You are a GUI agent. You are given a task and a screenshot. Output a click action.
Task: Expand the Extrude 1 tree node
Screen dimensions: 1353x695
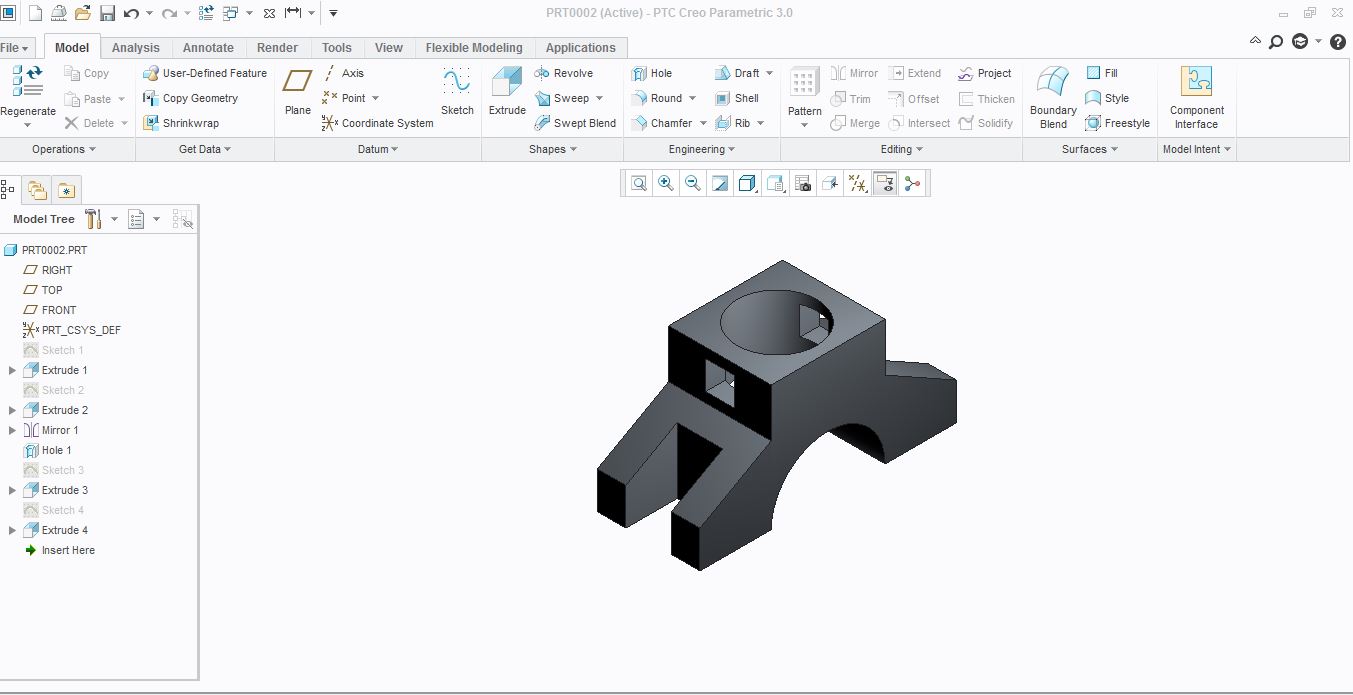(12, 370)
